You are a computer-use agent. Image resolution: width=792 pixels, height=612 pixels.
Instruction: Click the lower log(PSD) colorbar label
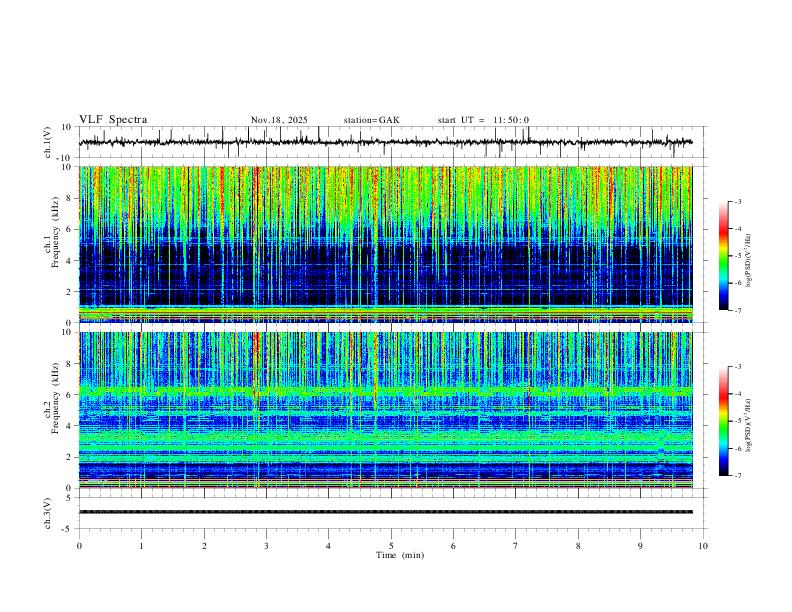click(749, 426)
